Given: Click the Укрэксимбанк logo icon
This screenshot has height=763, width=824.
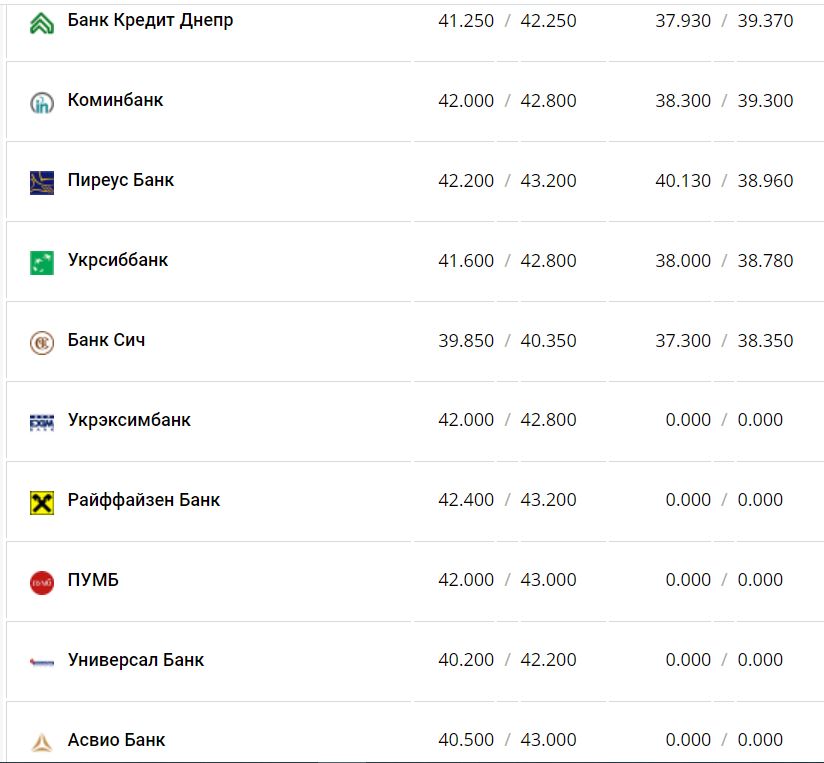Looking at the screenshot, I should [x=41, y=422].
